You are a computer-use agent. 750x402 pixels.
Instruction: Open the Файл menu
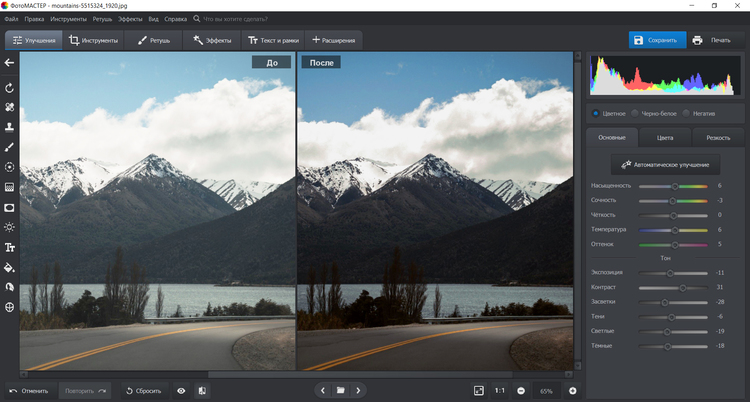pyautogui.click(x=10, y=18)
